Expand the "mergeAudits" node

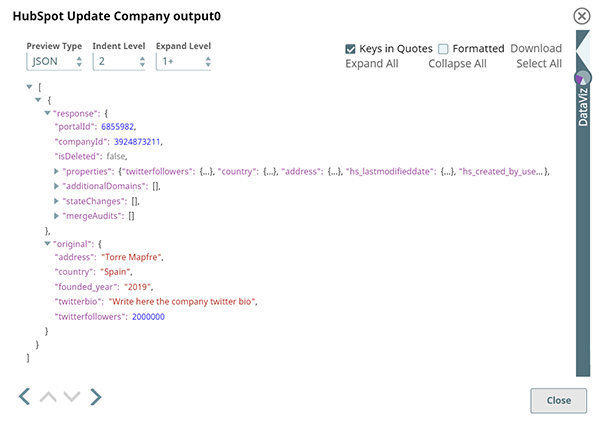tap(56, 216)
